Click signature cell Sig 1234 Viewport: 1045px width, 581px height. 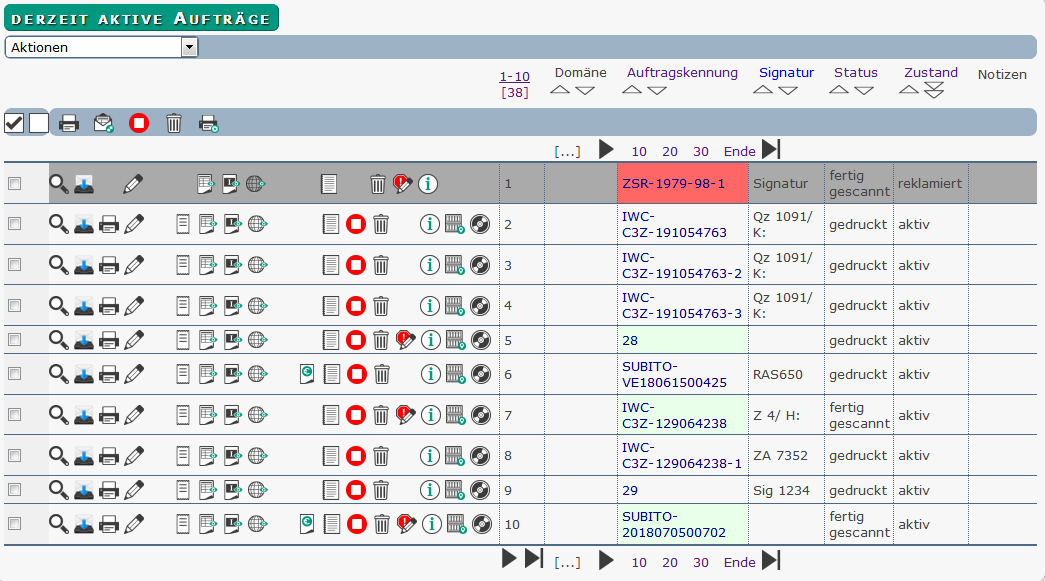coord(781,490)
